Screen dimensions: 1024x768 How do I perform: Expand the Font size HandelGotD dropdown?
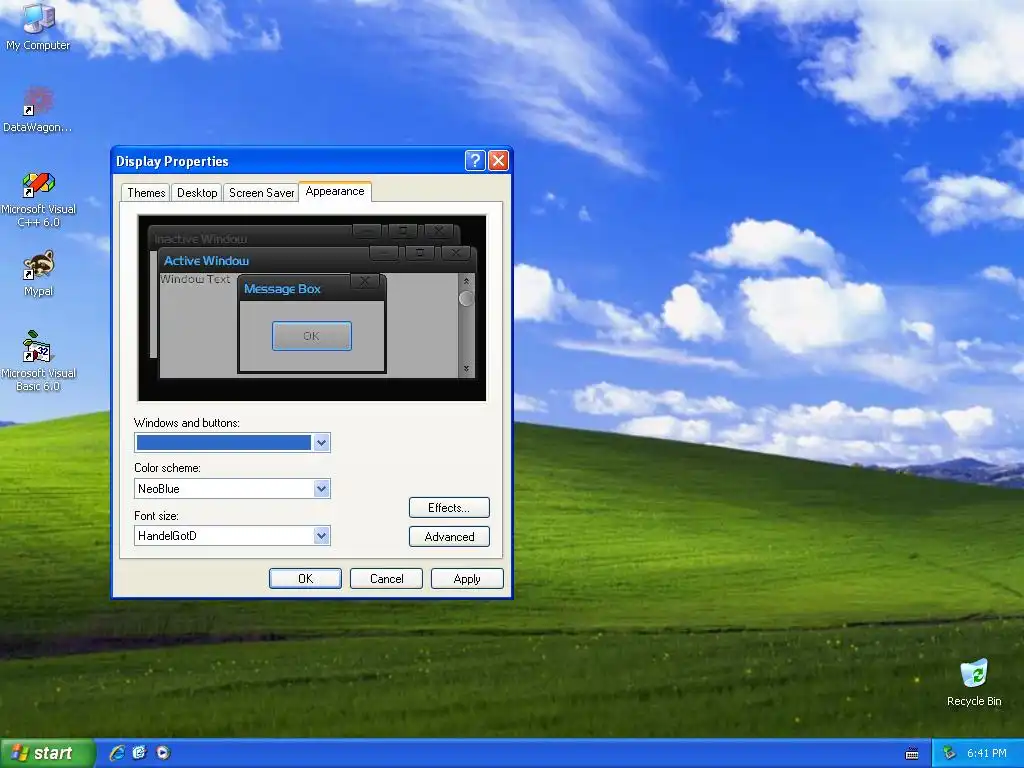tap(321, 536)
